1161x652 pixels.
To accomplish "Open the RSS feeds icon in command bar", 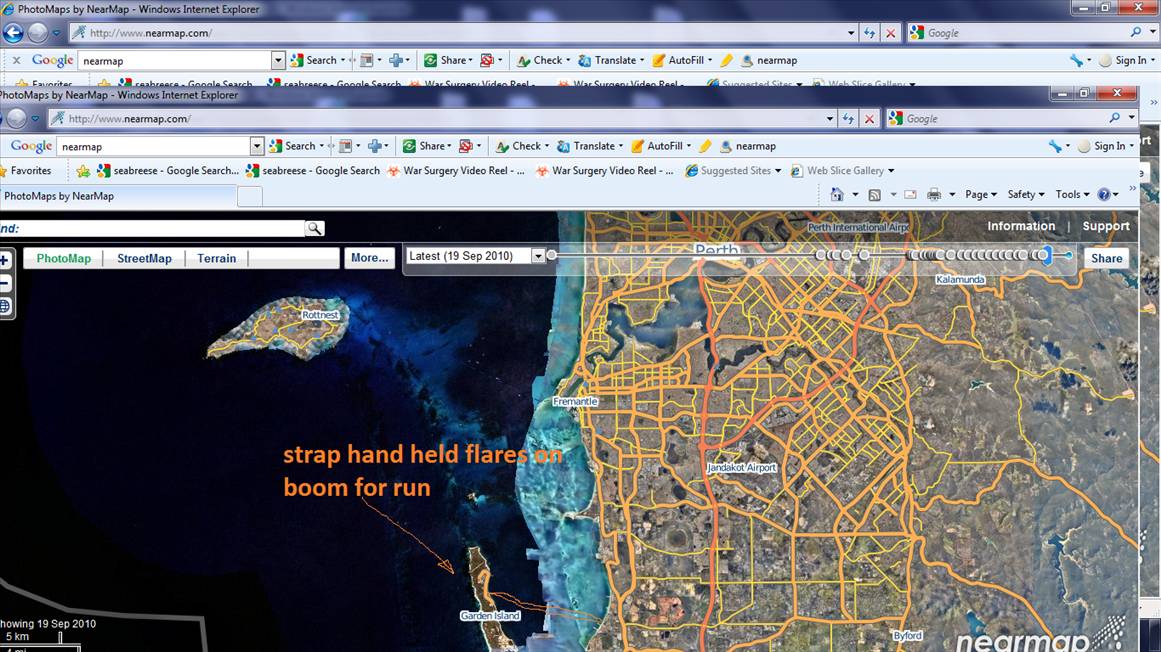I will click(x=874, y=195).
